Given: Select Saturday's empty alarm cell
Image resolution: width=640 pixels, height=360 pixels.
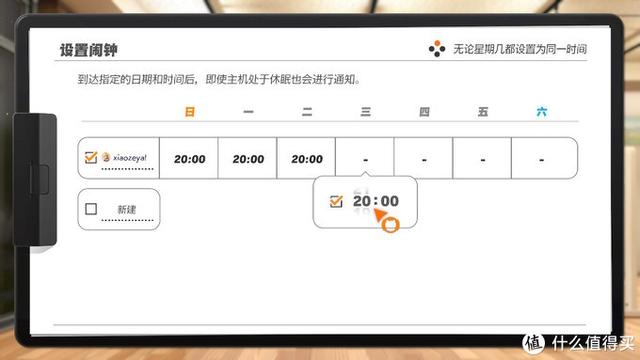Looking at the screenshot, I should tap(544, 158).
